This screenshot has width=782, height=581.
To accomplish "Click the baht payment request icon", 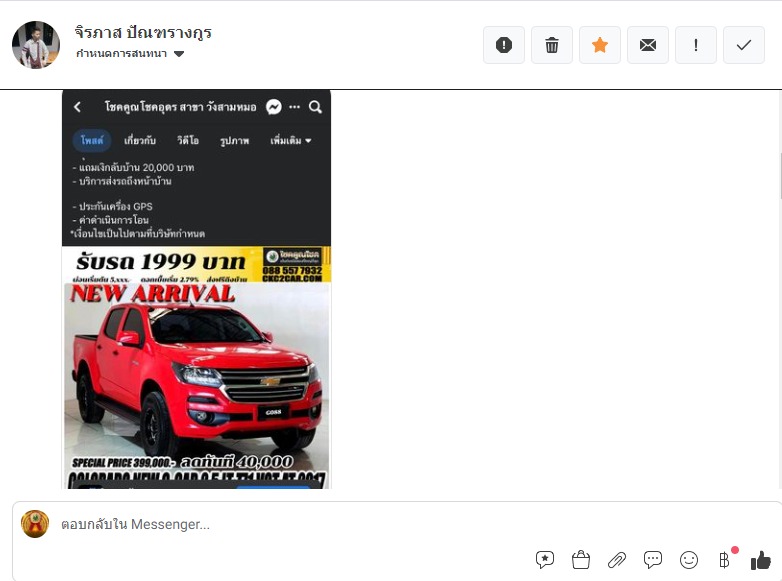I will point(725,560).
